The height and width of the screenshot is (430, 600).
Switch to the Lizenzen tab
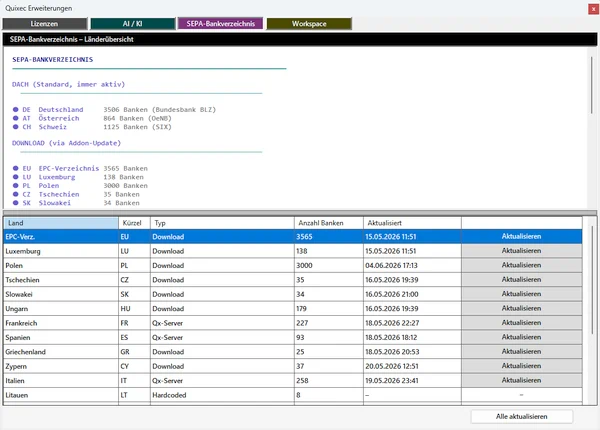coord(45,24)
